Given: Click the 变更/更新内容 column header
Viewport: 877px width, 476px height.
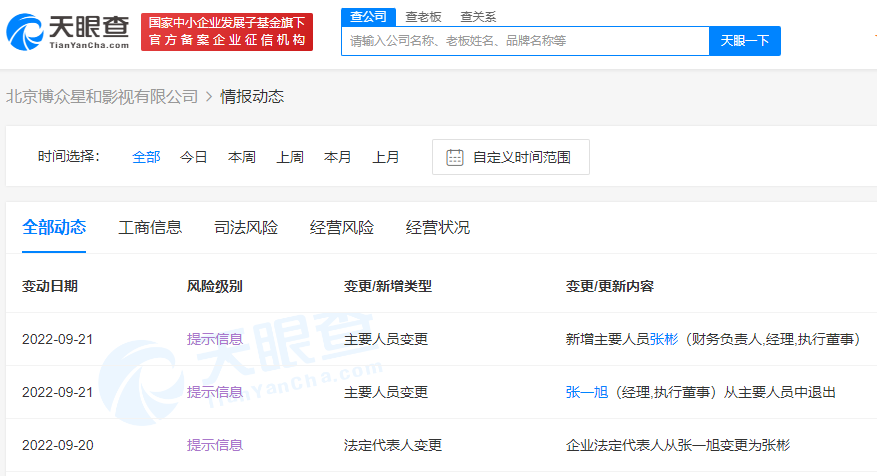Looking at the screenshot, I should (610, 286).
